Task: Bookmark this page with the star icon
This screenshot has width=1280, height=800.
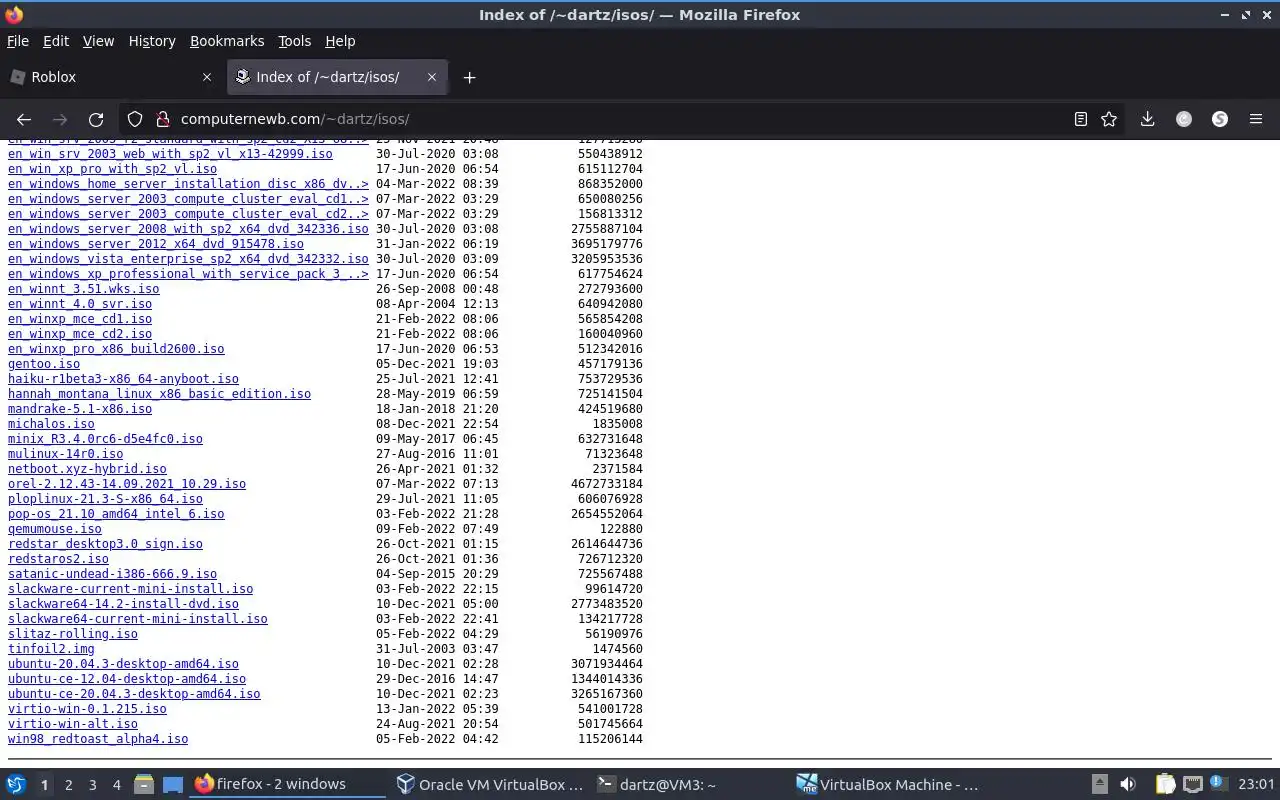Action: [1109, 119]
